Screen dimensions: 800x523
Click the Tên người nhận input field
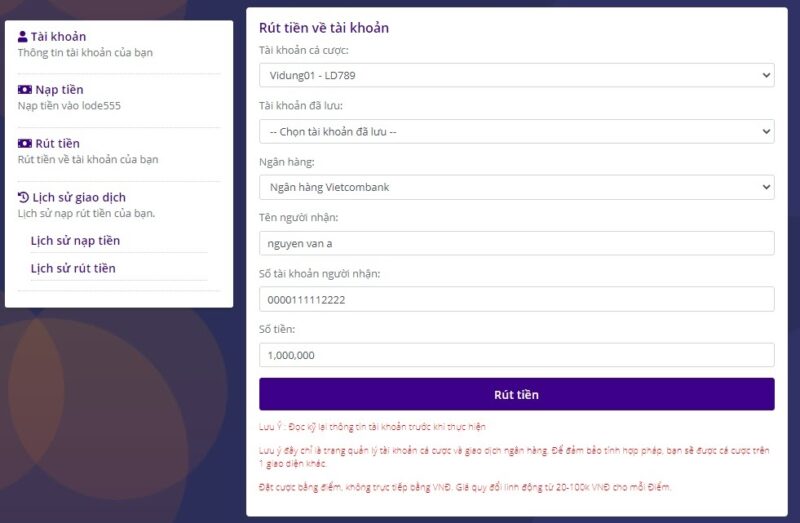pyautogui.click(x=515, y=243)
